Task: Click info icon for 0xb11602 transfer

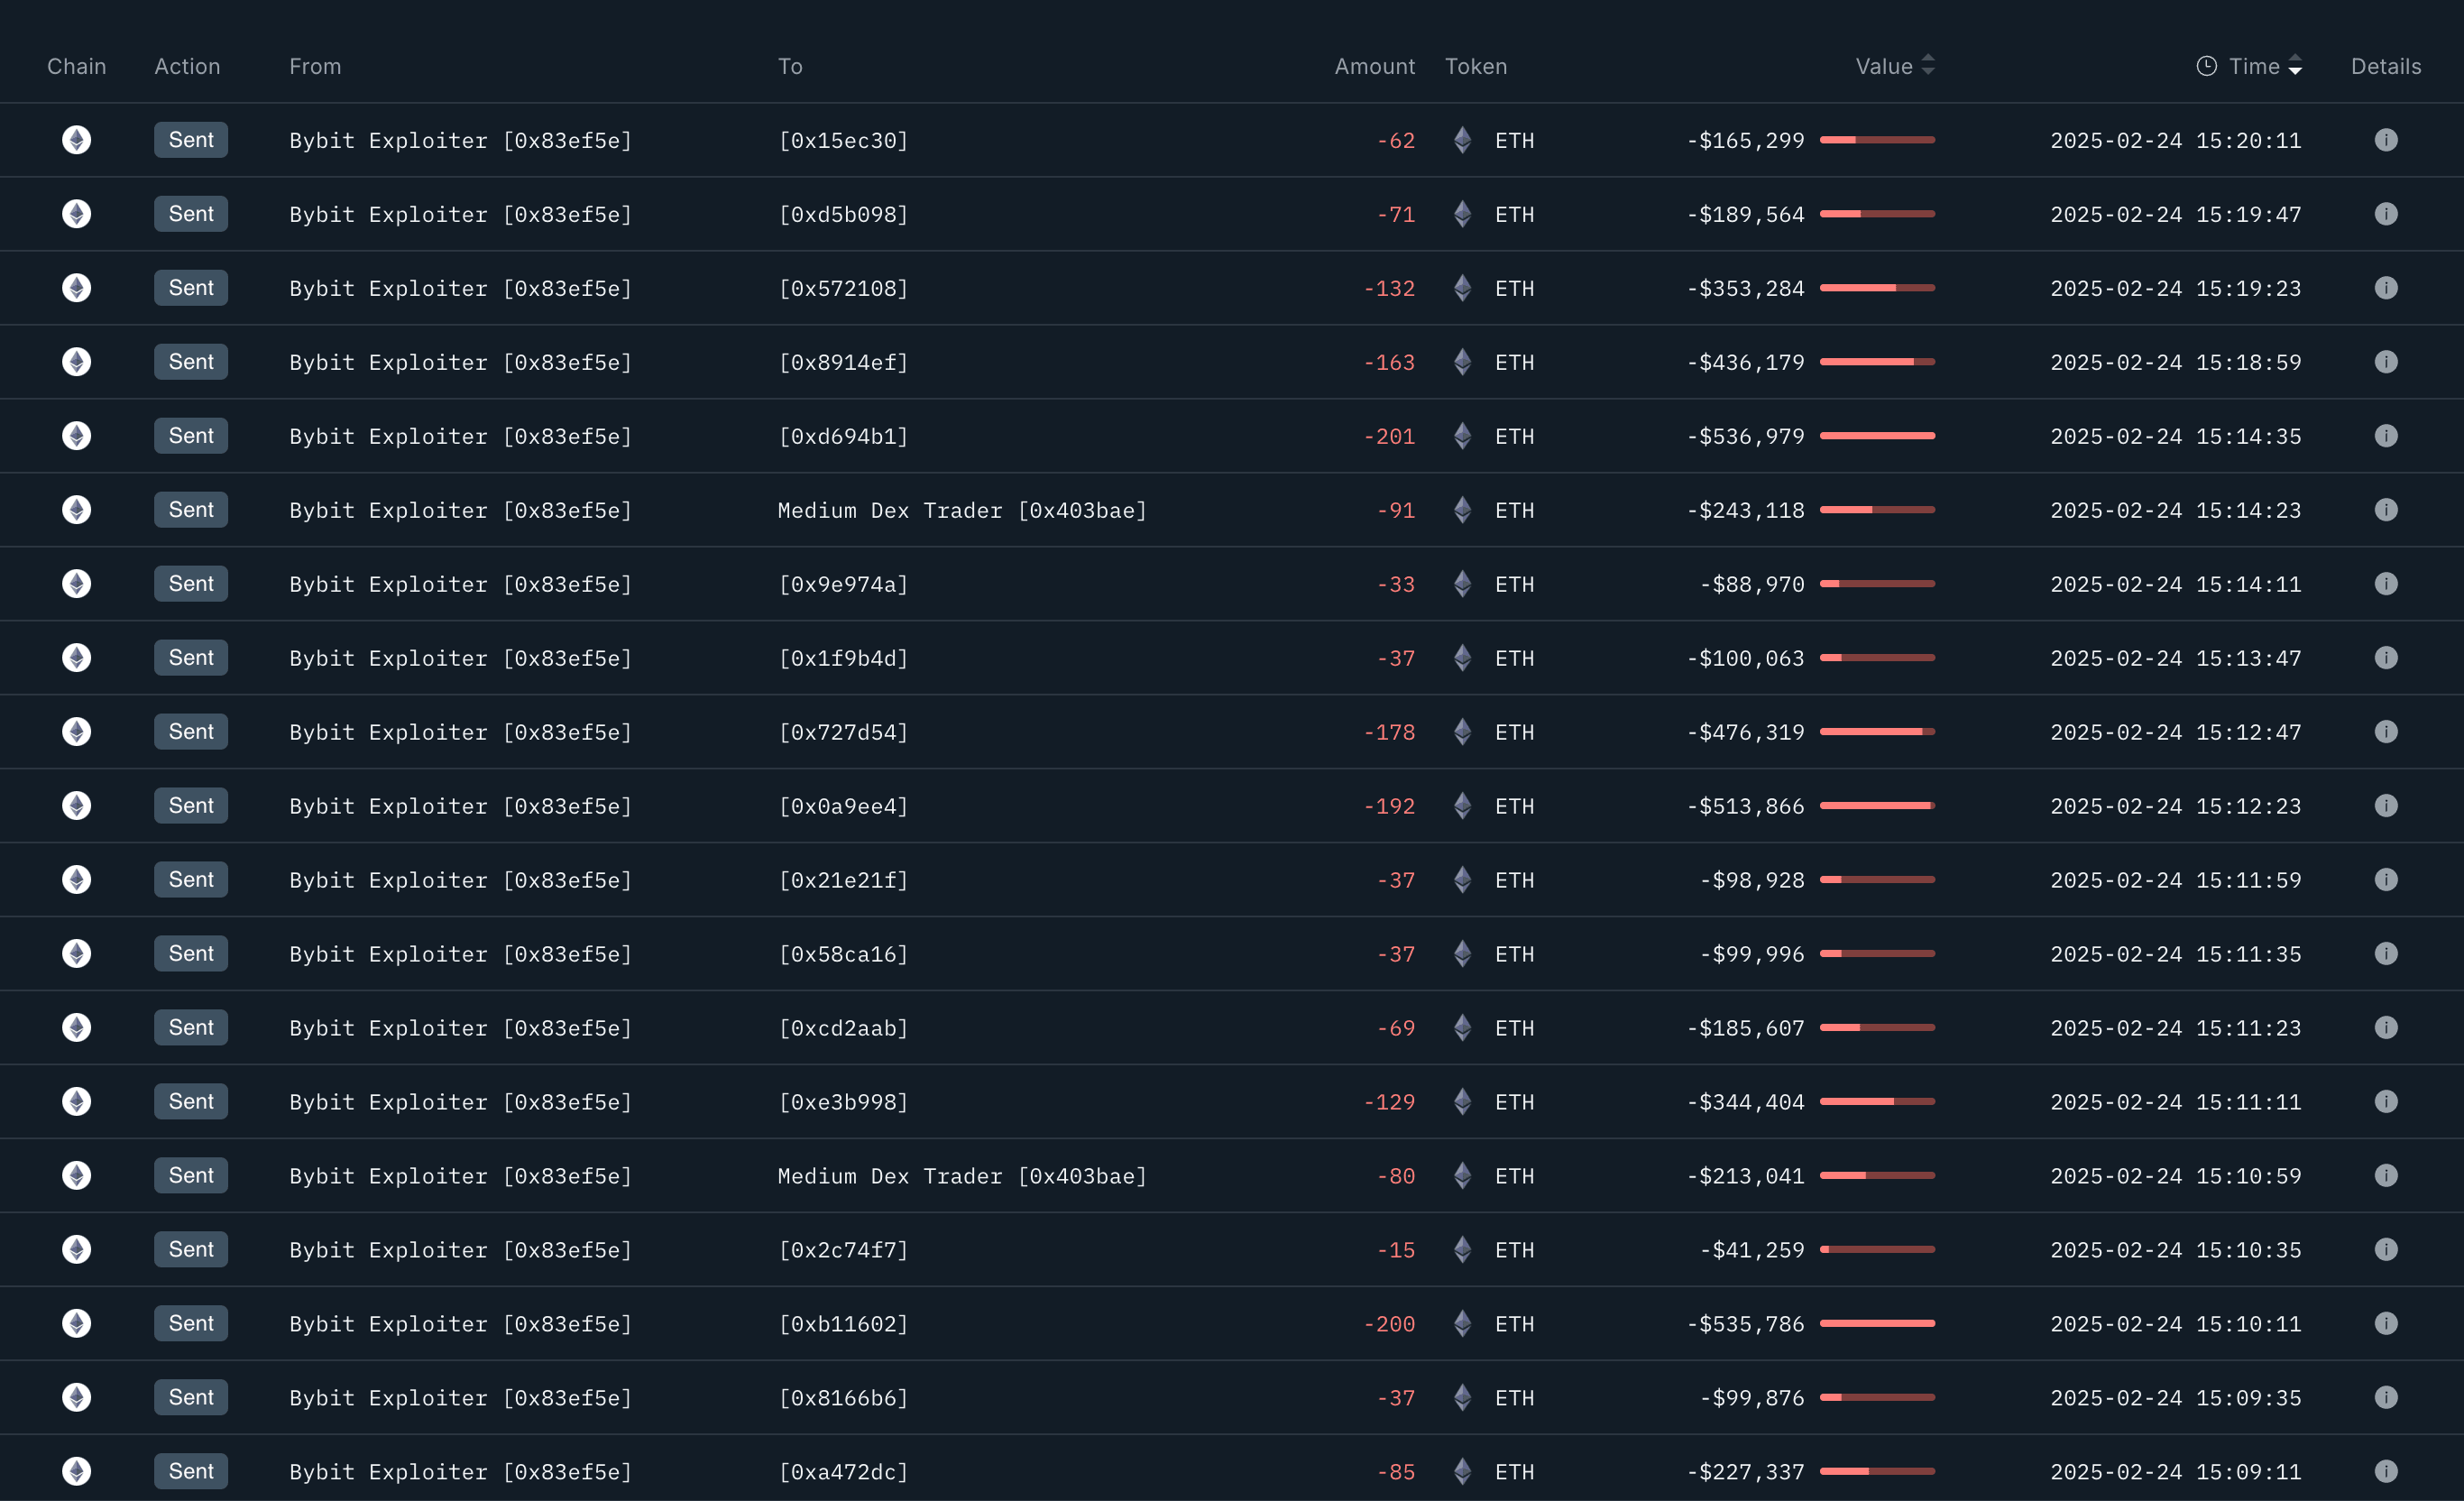Action: click(x=2386, y=1323)
